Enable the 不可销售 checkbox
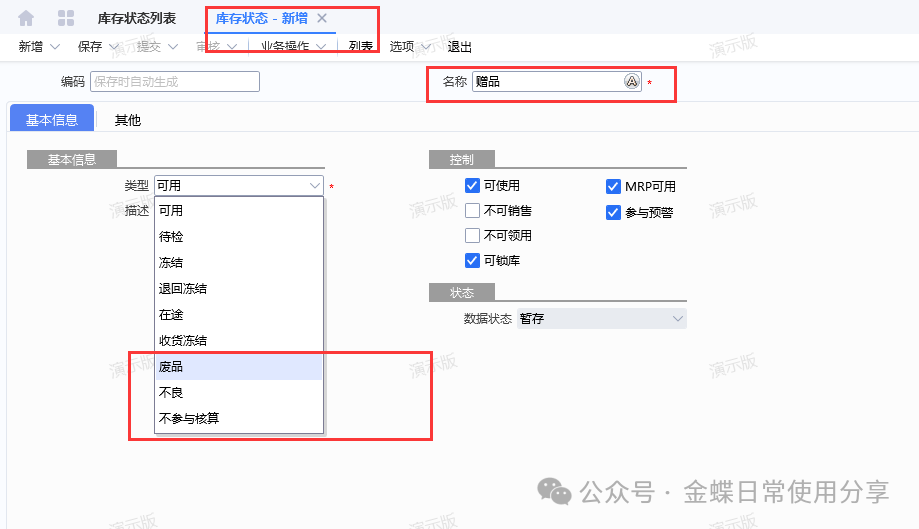919x529 pixels. (x=473, y=211)
